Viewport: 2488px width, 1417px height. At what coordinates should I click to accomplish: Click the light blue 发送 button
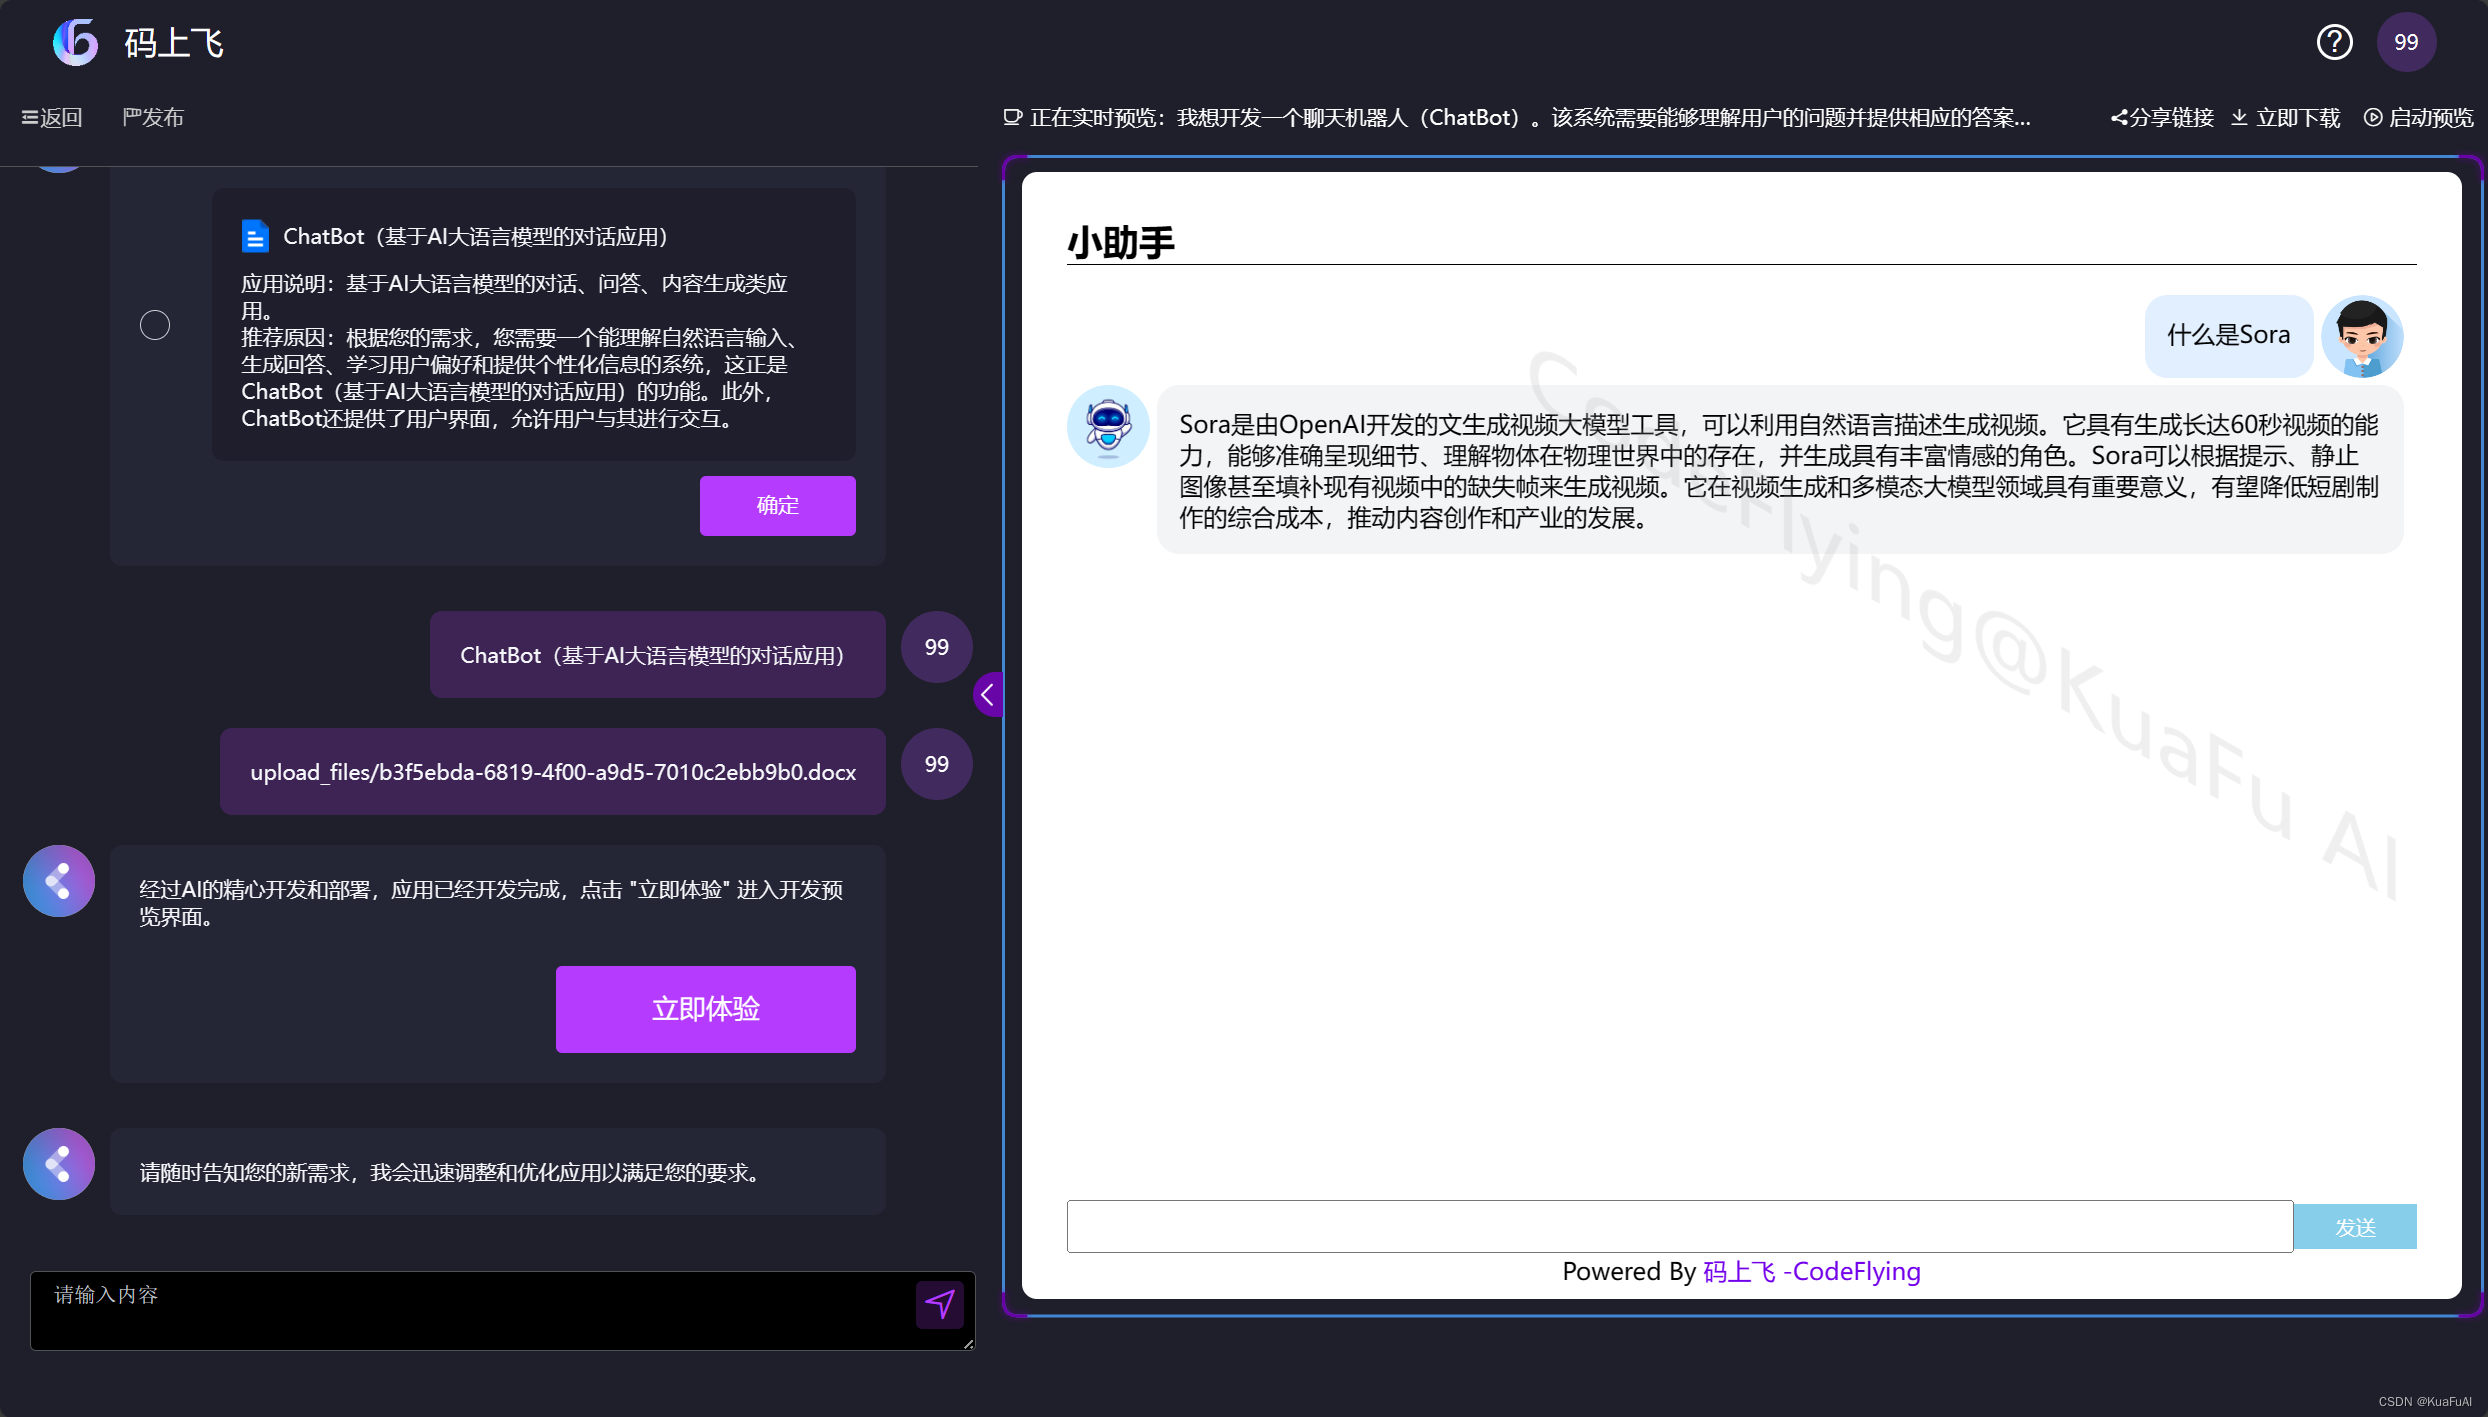[x=2354, y=1227]
